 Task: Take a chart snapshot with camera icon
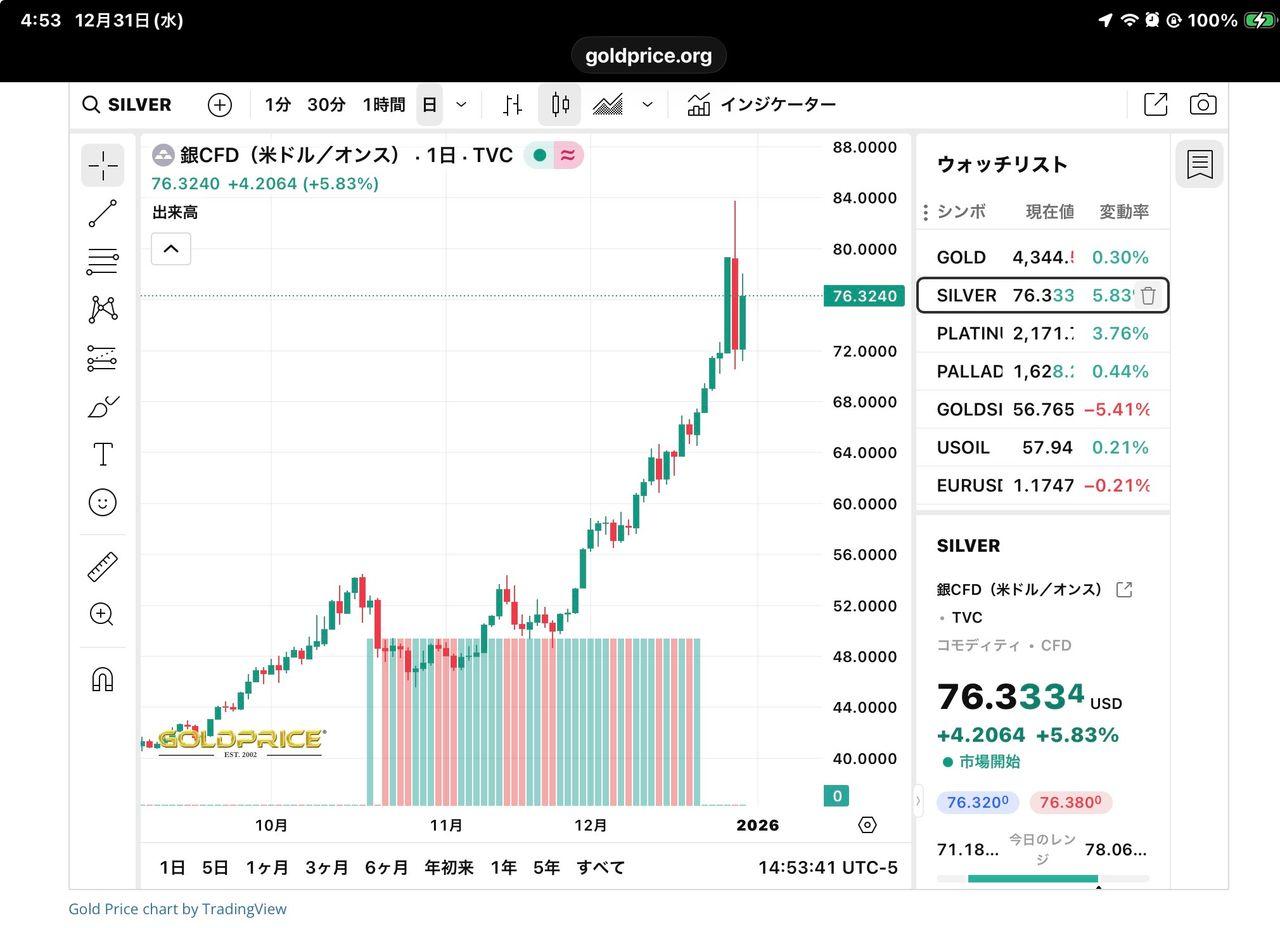coord(1202,104)
